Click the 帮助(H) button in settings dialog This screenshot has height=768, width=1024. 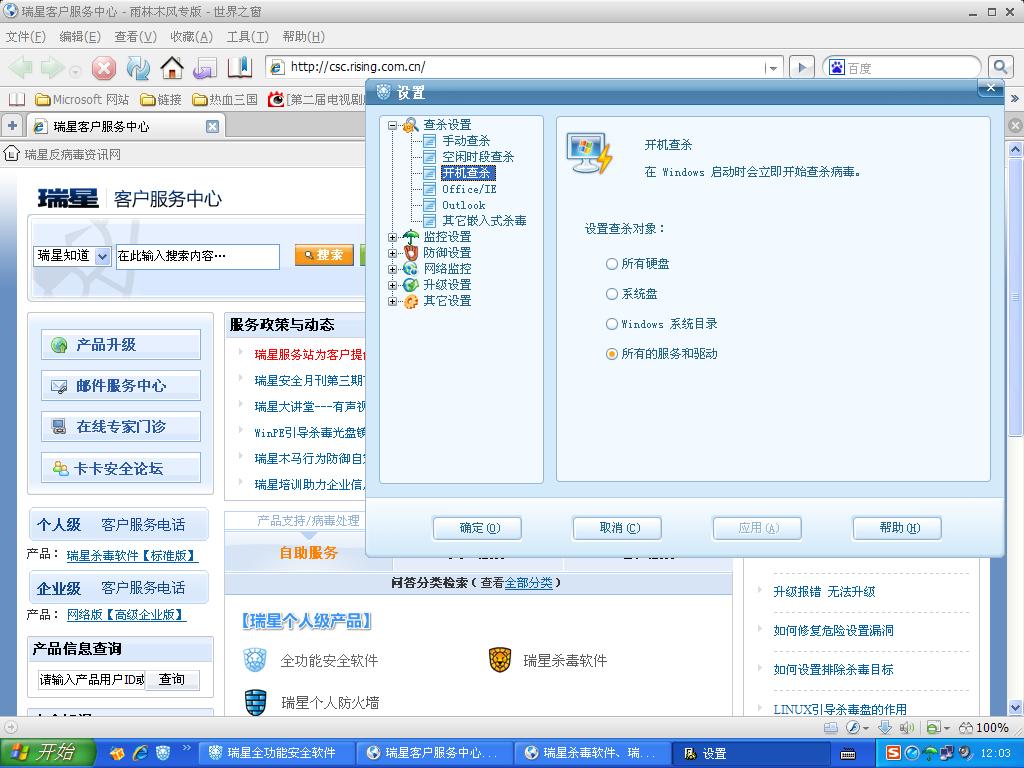pos(897,528)
